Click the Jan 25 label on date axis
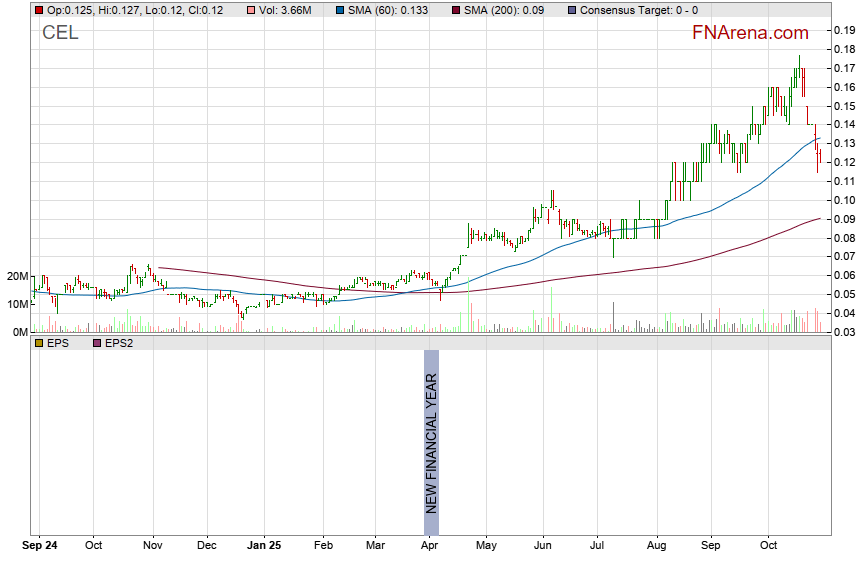Viewport: 859px width, 566px height. 263,547
